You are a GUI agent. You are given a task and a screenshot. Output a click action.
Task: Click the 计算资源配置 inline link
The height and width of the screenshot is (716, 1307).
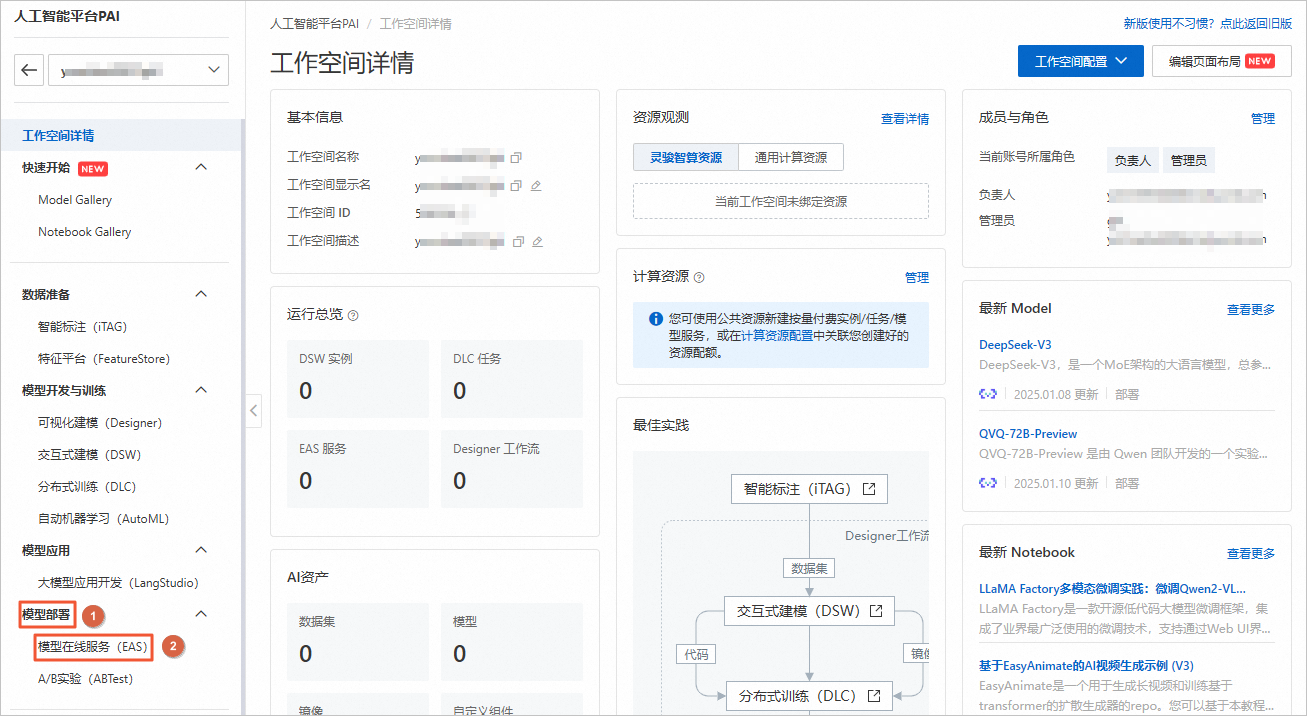[777, 336]
